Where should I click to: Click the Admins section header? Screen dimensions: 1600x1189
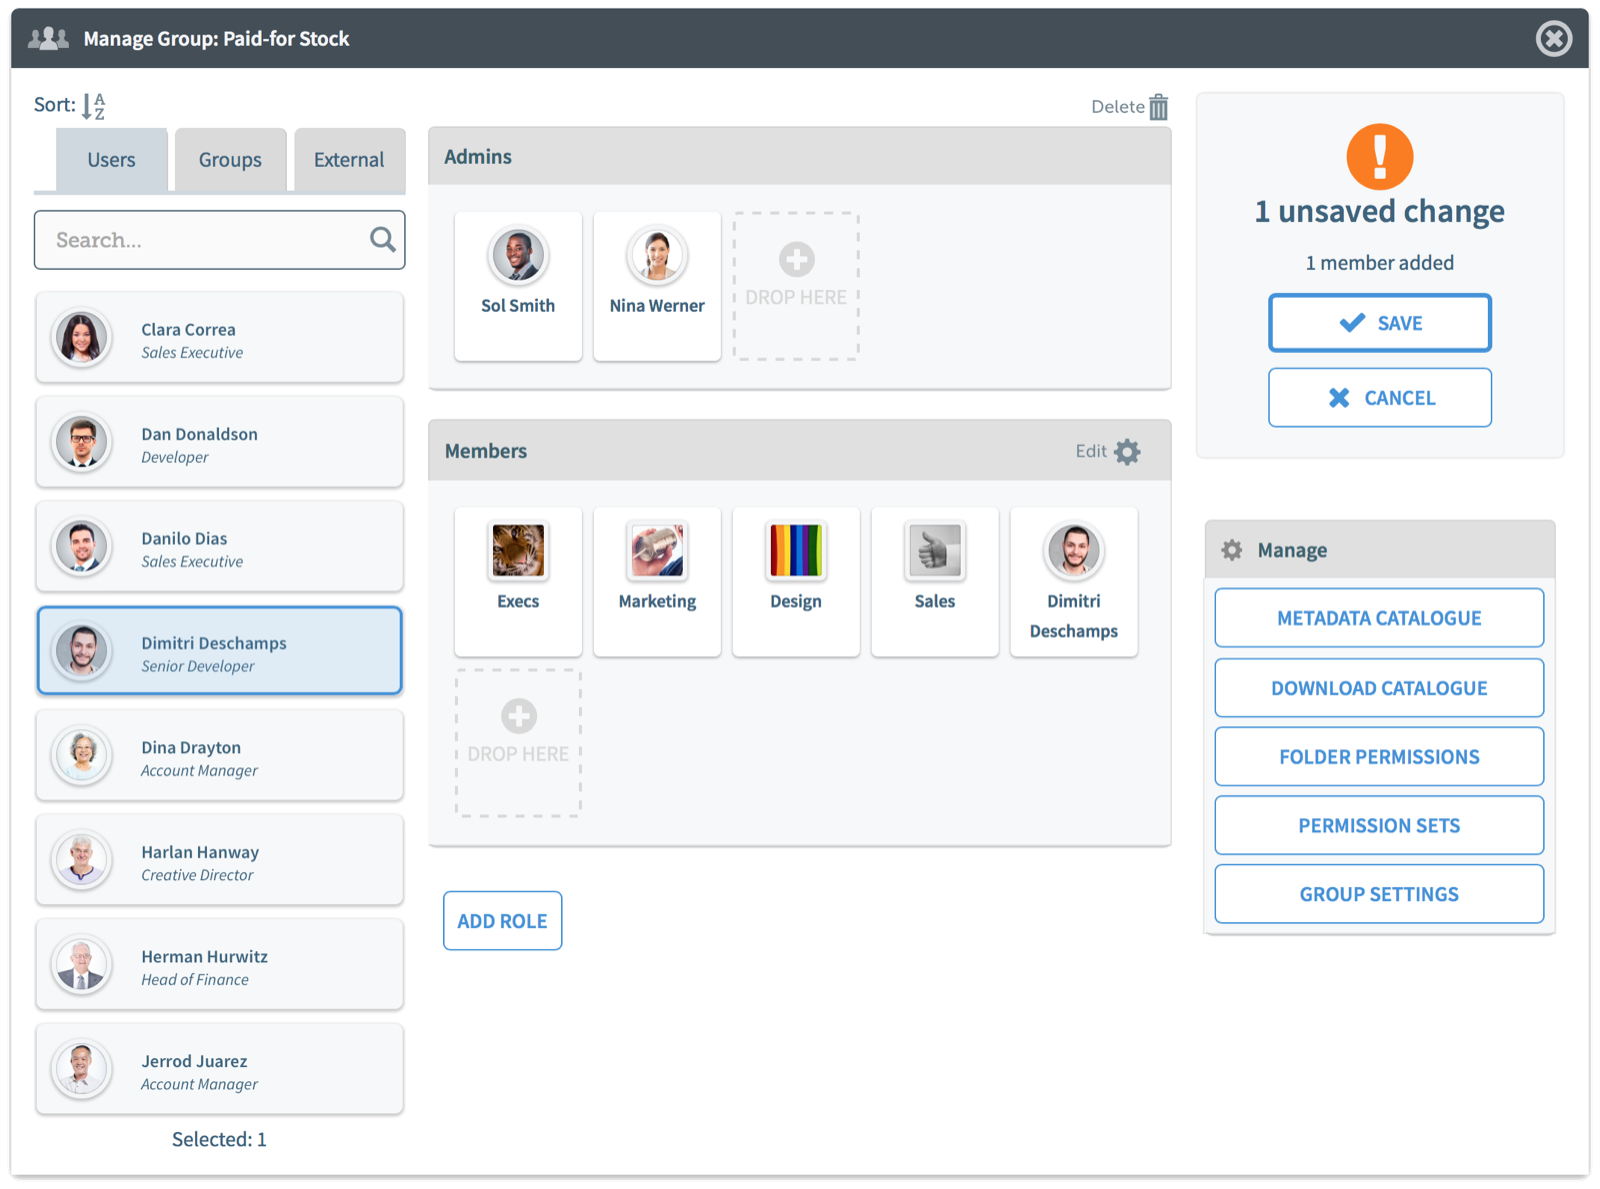[799, 157]
